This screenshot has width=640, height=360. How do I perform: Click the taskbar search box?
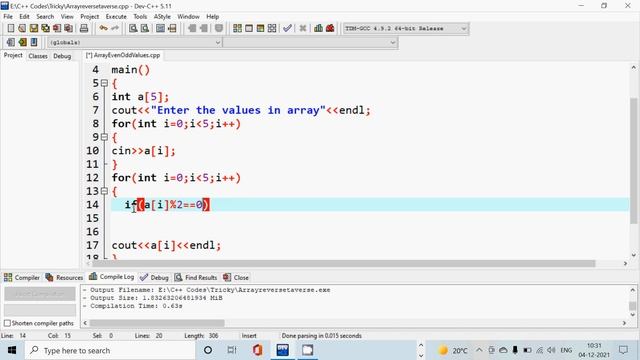coord(110,350)
